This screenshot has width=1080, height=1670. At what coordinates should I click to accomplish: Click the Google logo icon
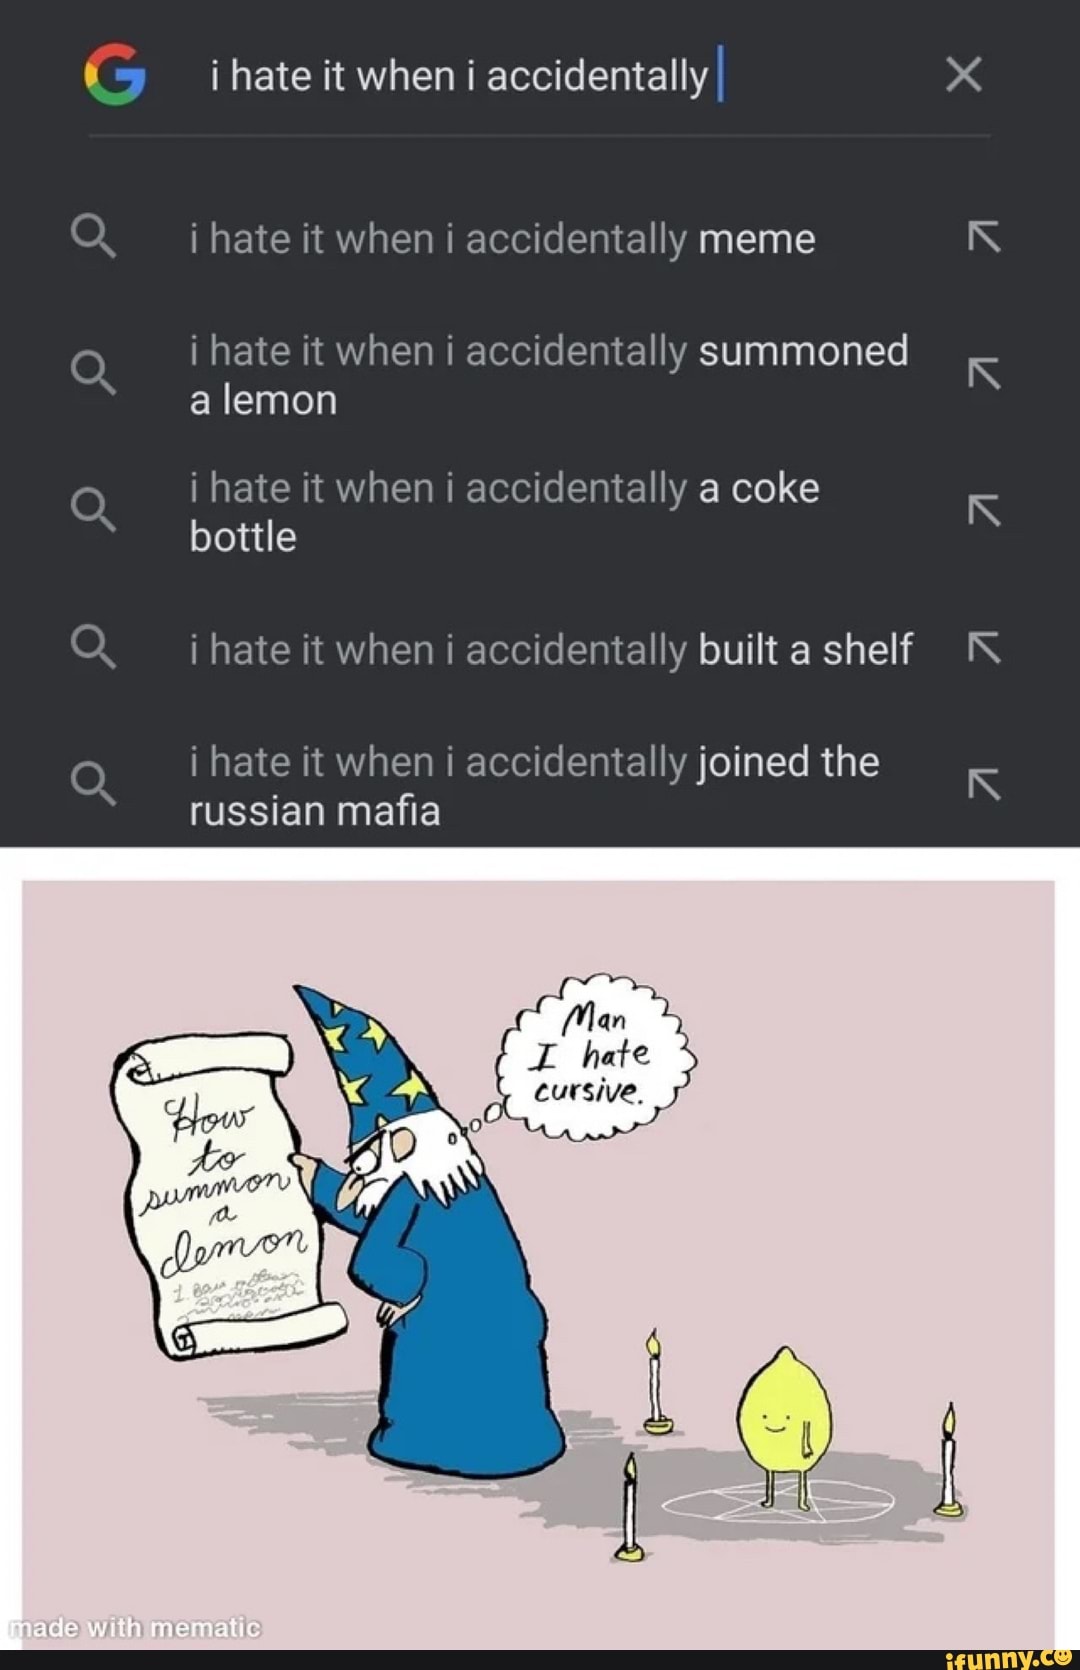[x=115, y=74]
